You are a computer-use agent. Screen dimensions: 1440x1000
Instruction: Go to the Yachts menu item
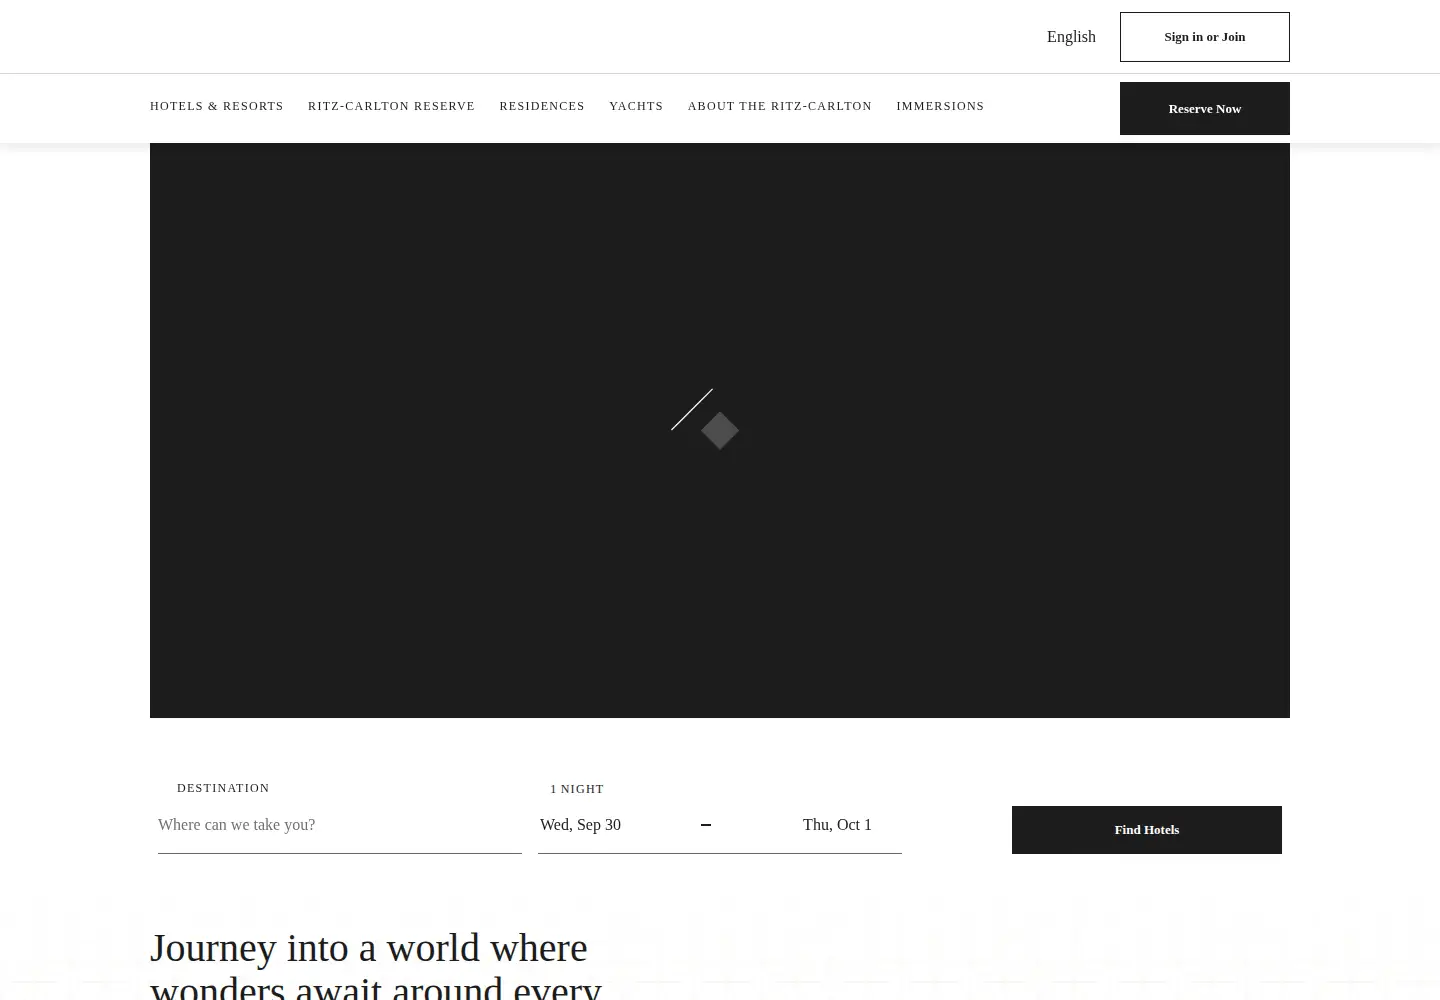click(636, 106)
